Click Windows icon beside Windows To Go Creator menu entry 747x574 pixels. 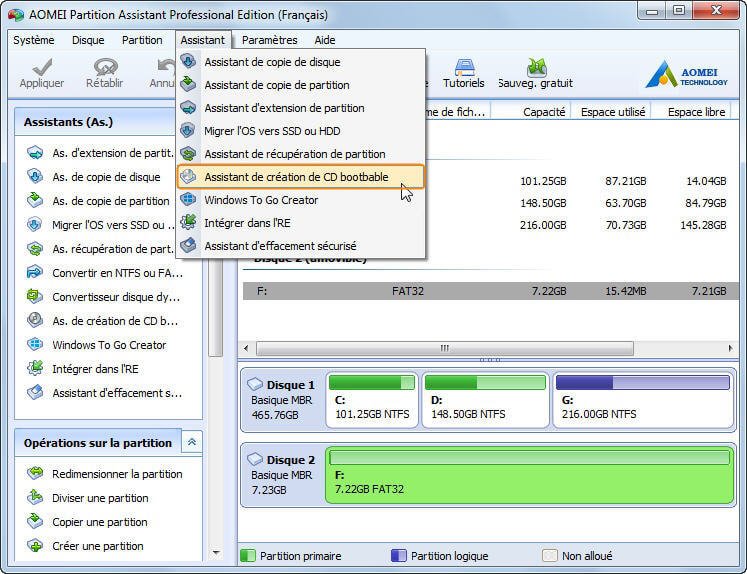188,199
